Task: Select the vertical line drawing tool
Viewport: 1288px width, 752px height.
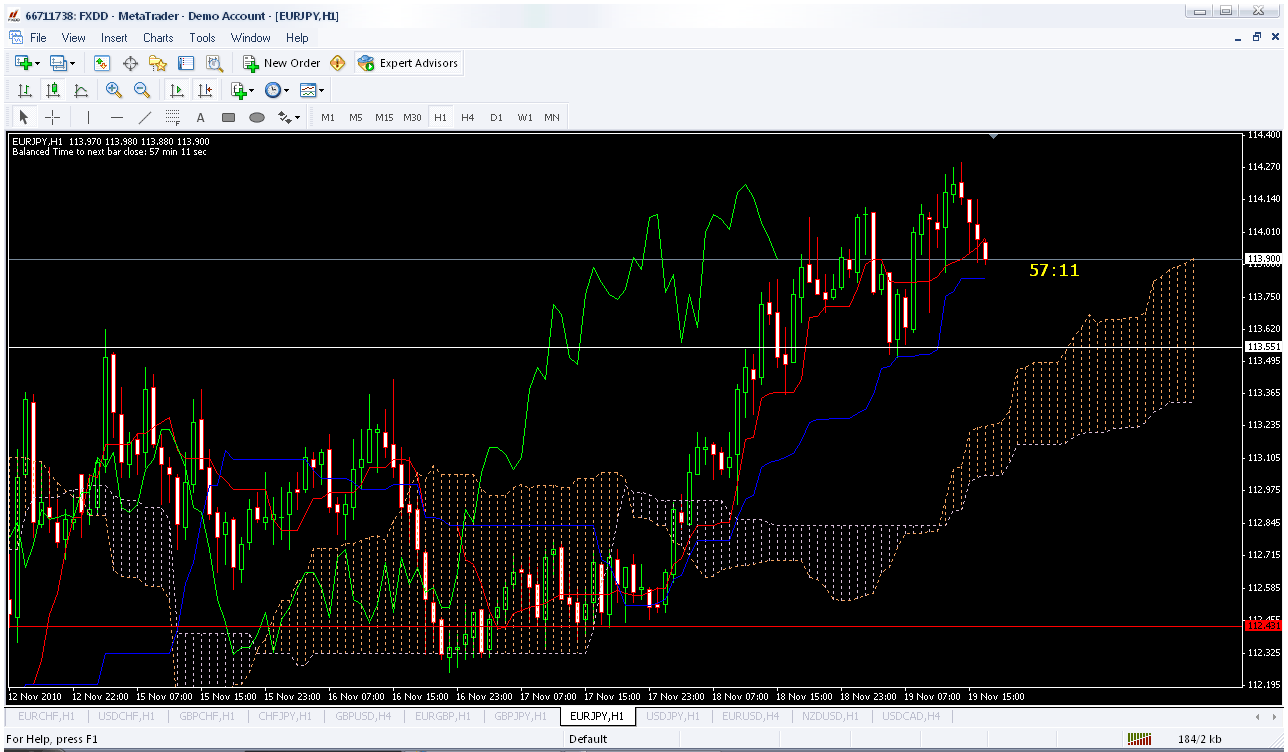Action: pyautogui.click(x=88, y=117)
